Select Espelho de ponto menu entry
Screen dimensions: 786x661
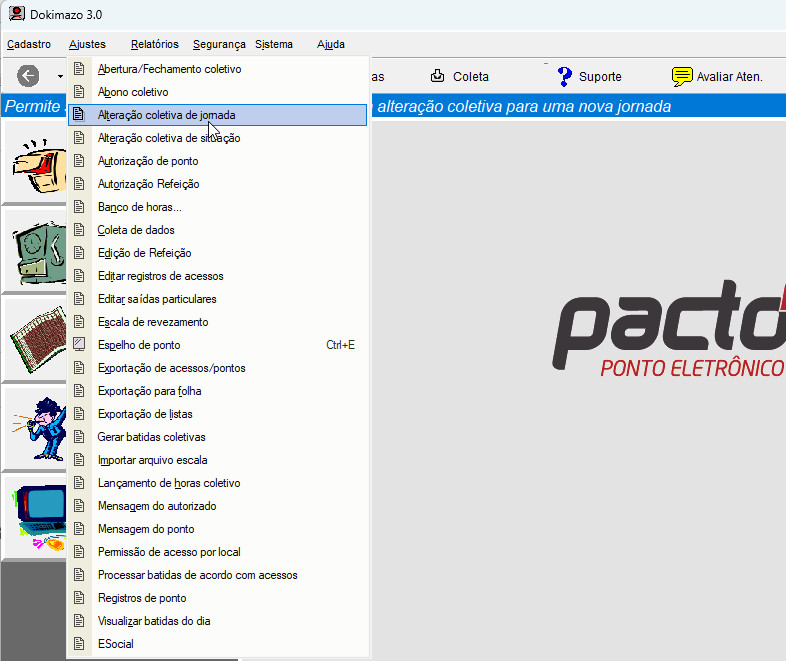coord(139,345)
